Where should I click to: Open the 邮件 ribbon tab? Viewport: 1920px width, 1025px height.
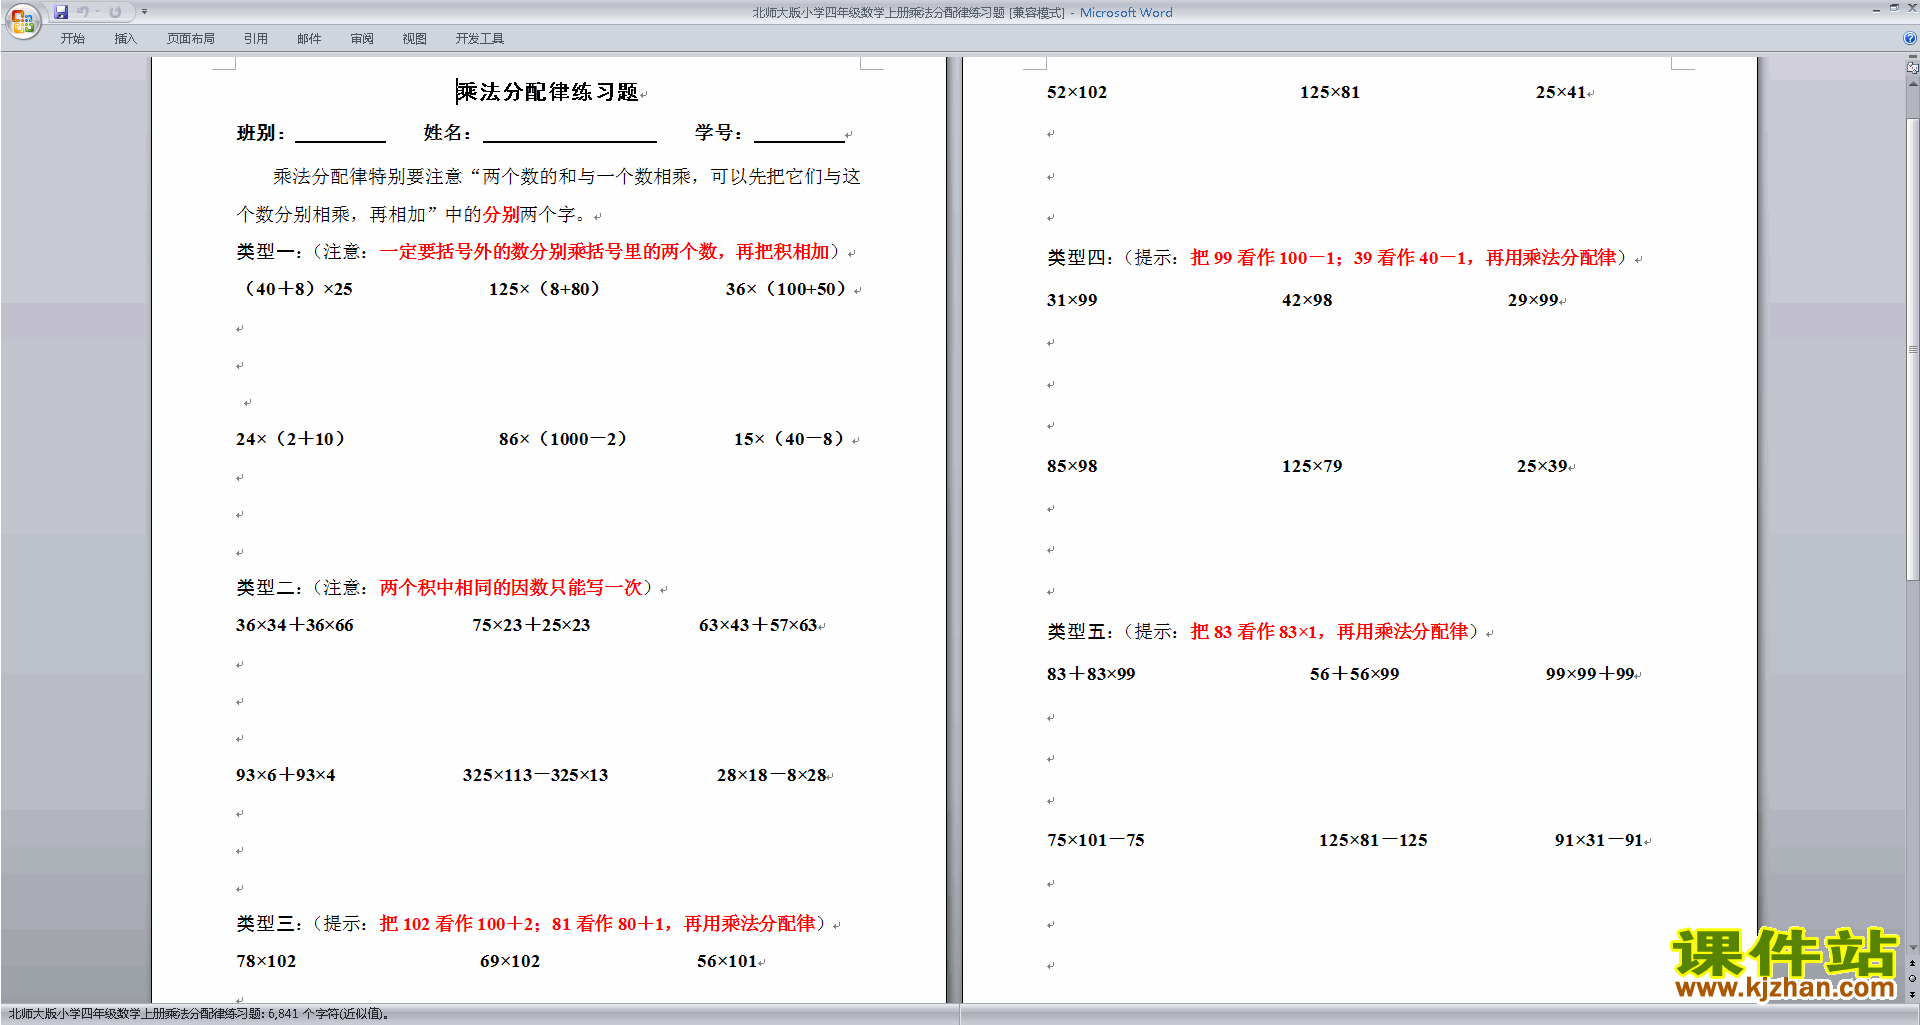309,38
